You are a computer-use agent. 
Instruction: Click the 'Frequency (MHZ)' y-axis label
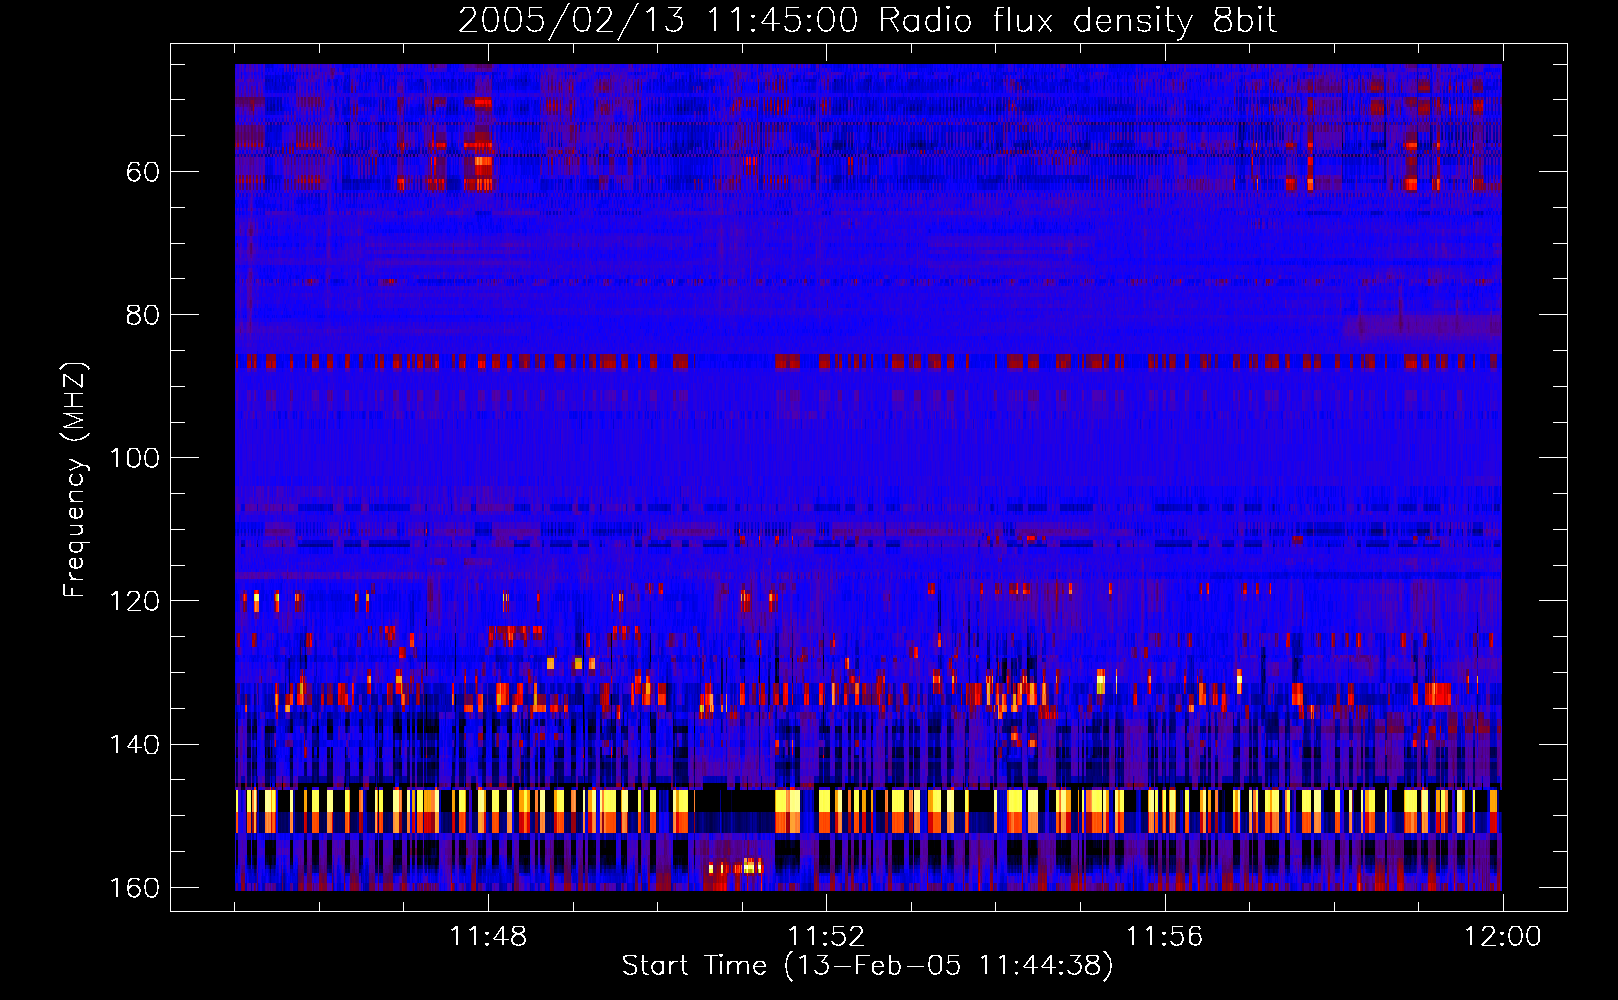pos(75,479)
